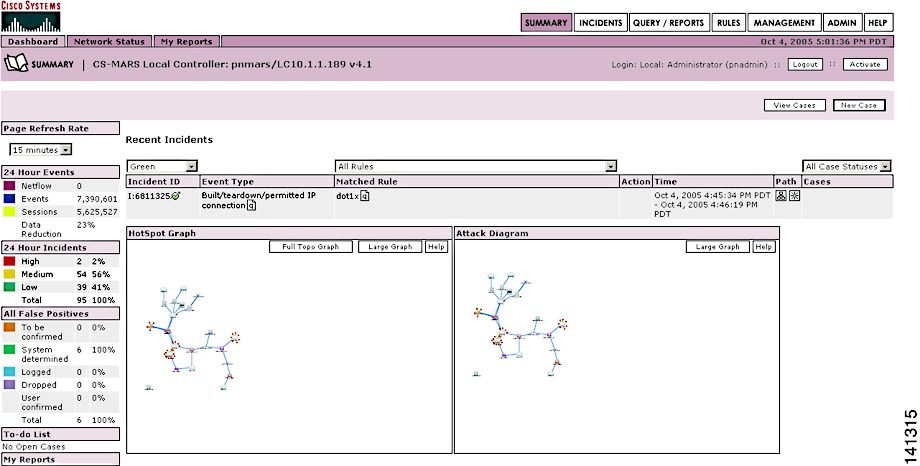This screenshot has height=466, width=920.
Task: Open HotSpot Graph Large Graph button
Action: point(390,246)
